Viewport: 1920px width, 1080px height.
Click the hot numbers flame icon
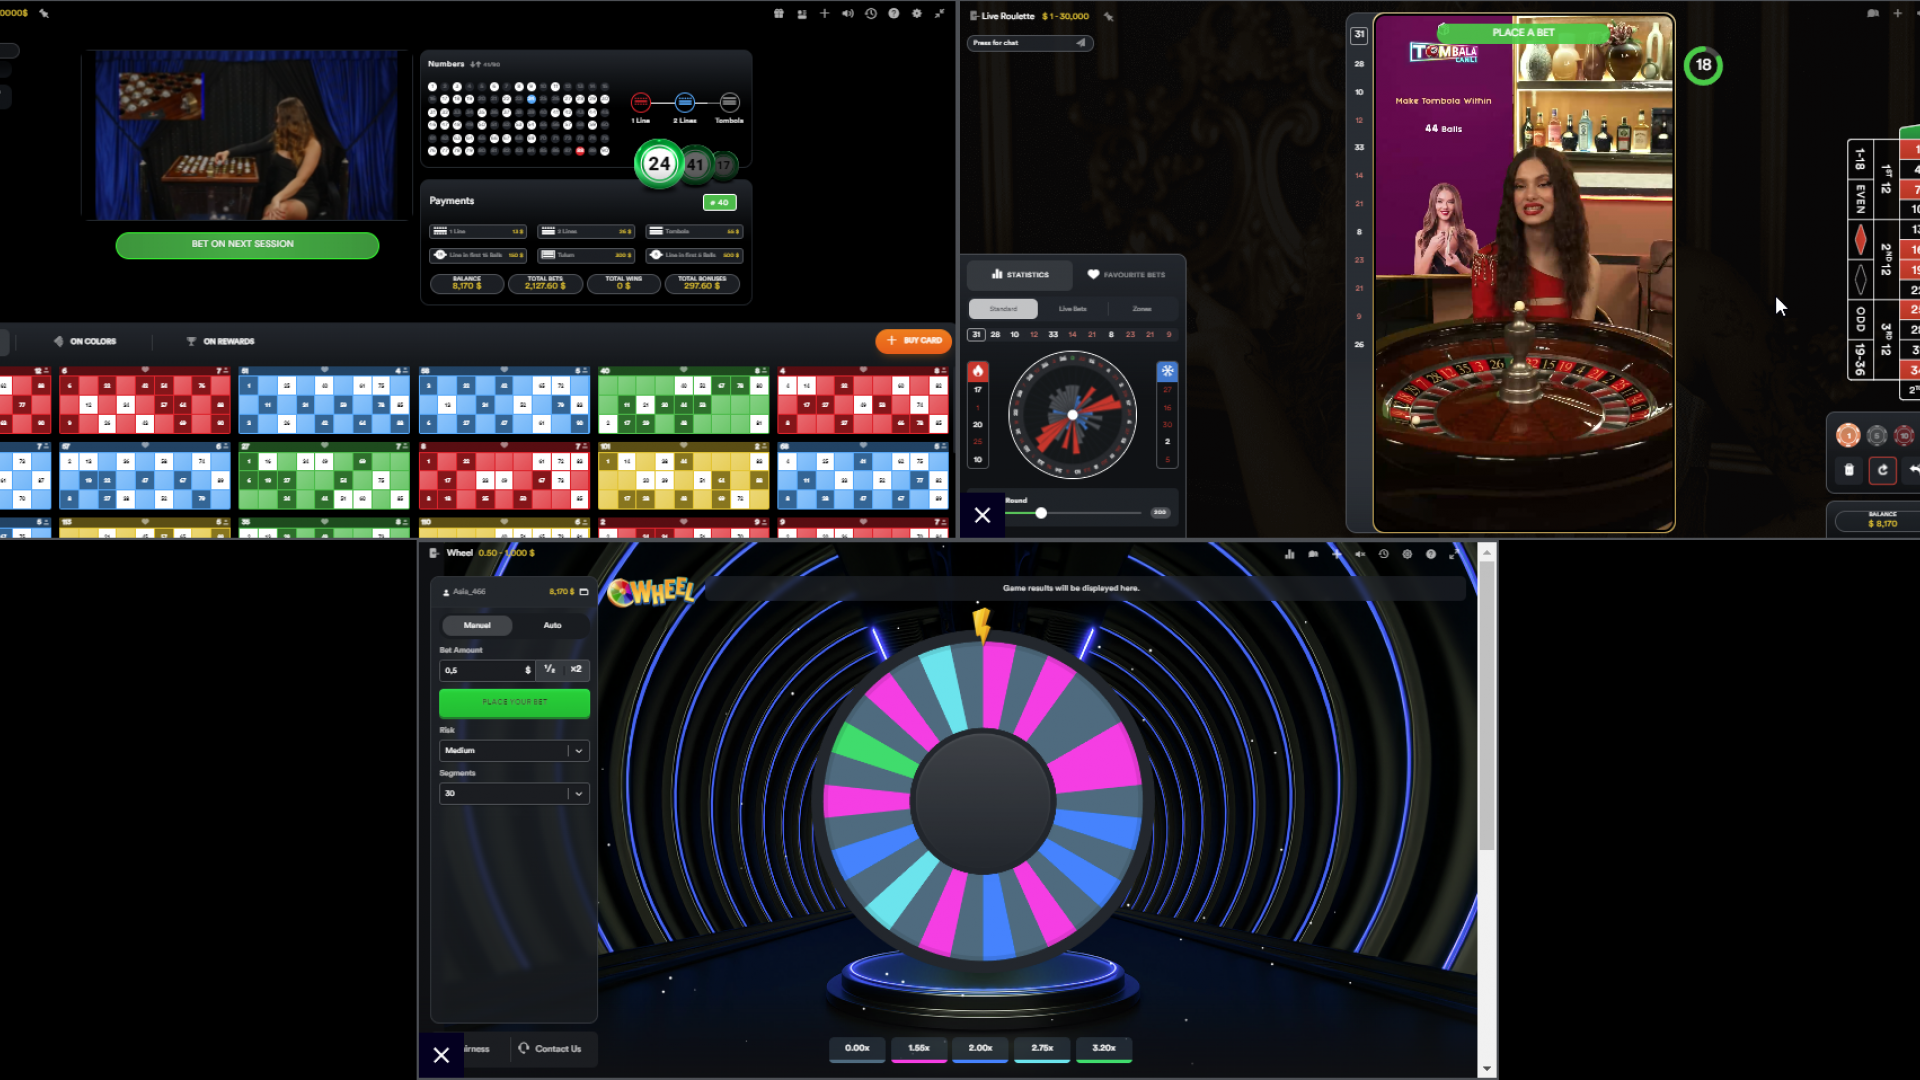[978, 371]
